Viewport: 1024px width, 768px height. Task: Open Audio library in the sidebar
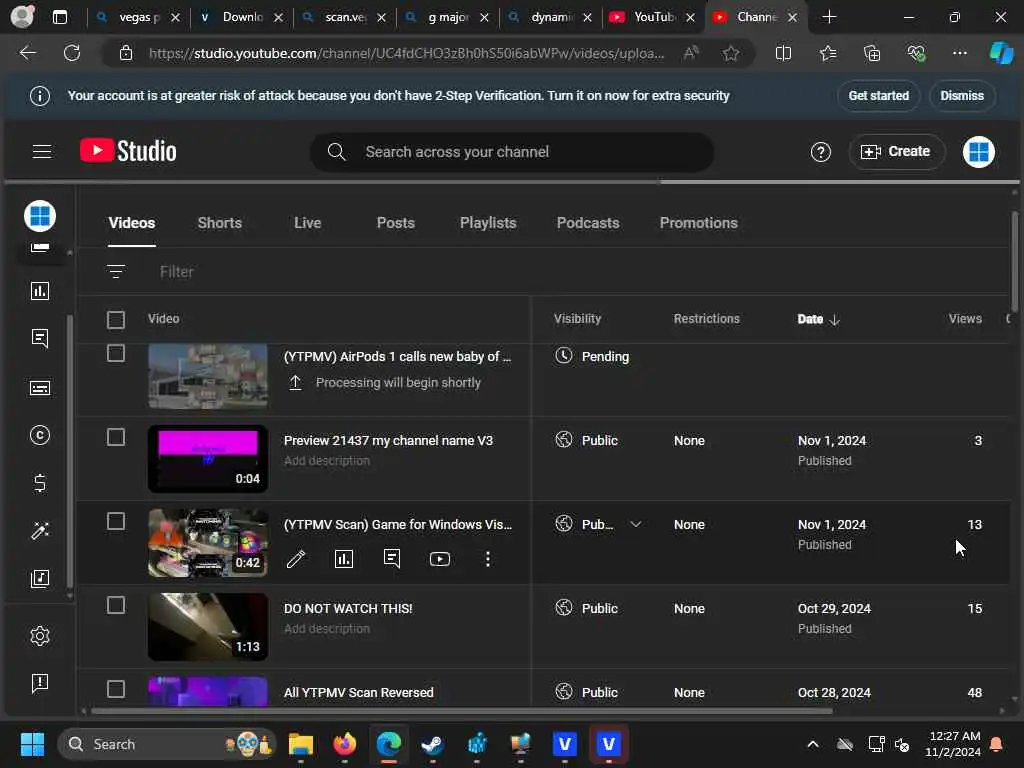[x=40, y=579]
